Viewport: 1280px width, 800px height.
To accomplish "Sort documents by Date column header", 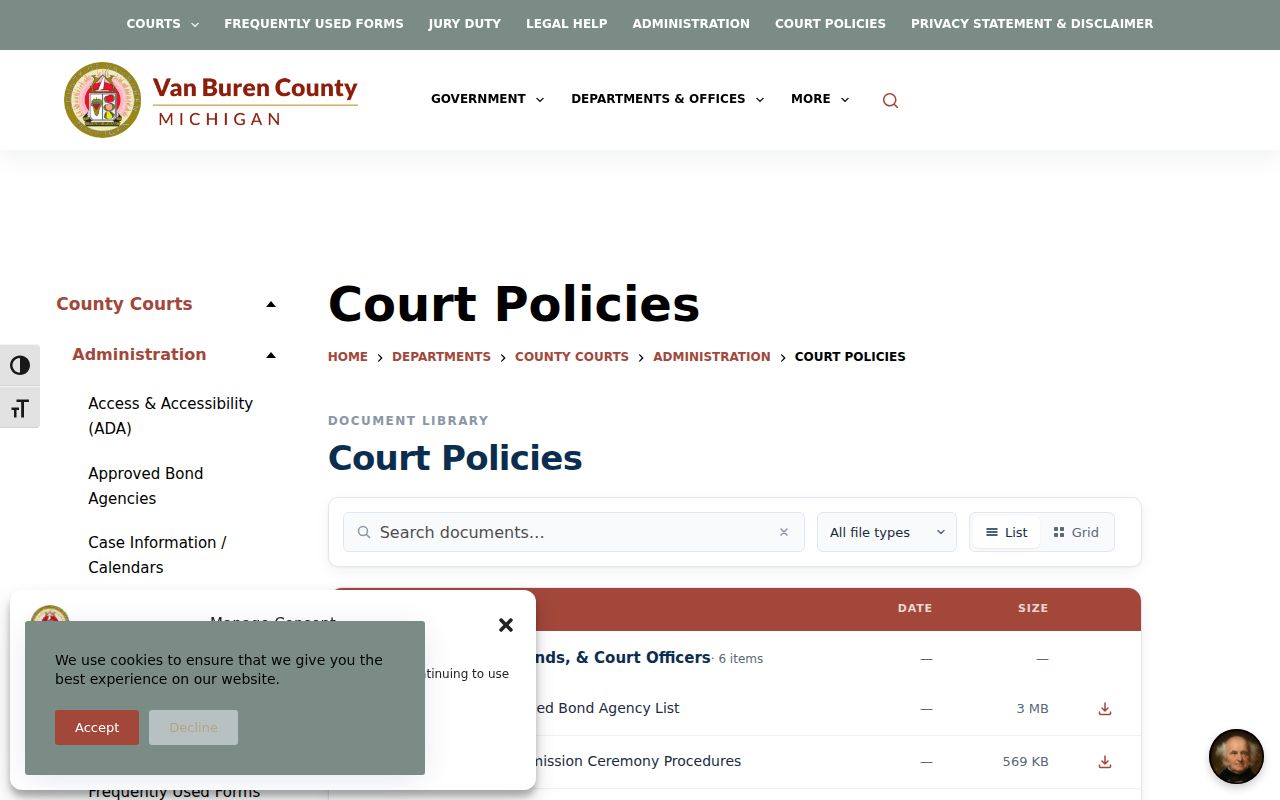I will click(x=915, y=608).
